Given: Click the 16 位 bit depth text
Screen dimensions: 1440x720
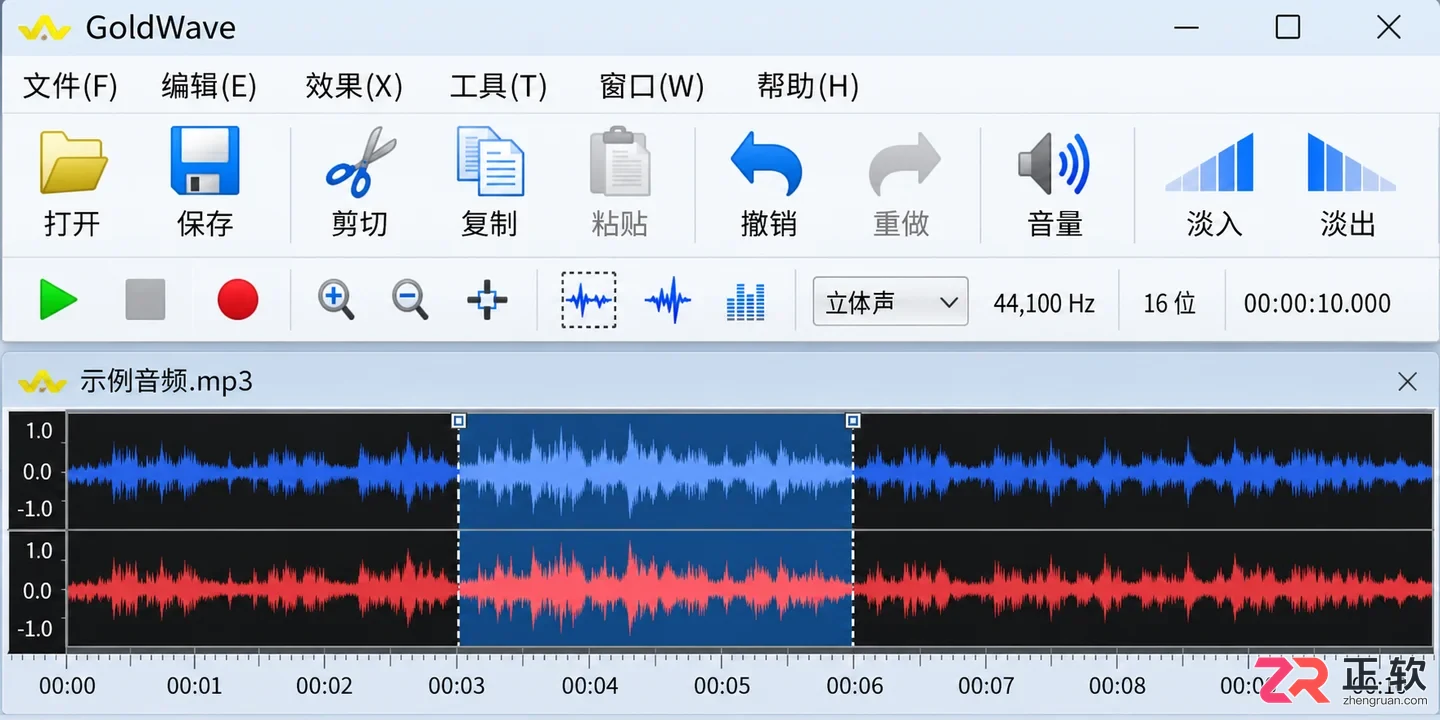Looking at the screenshot, I should (x=1170, y=303).
